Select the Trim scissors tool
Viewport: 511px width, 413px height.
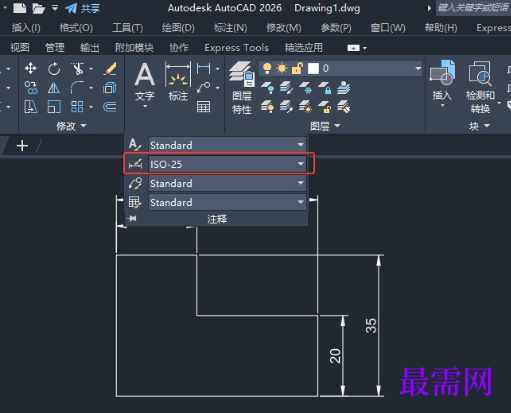pos(77,69)
